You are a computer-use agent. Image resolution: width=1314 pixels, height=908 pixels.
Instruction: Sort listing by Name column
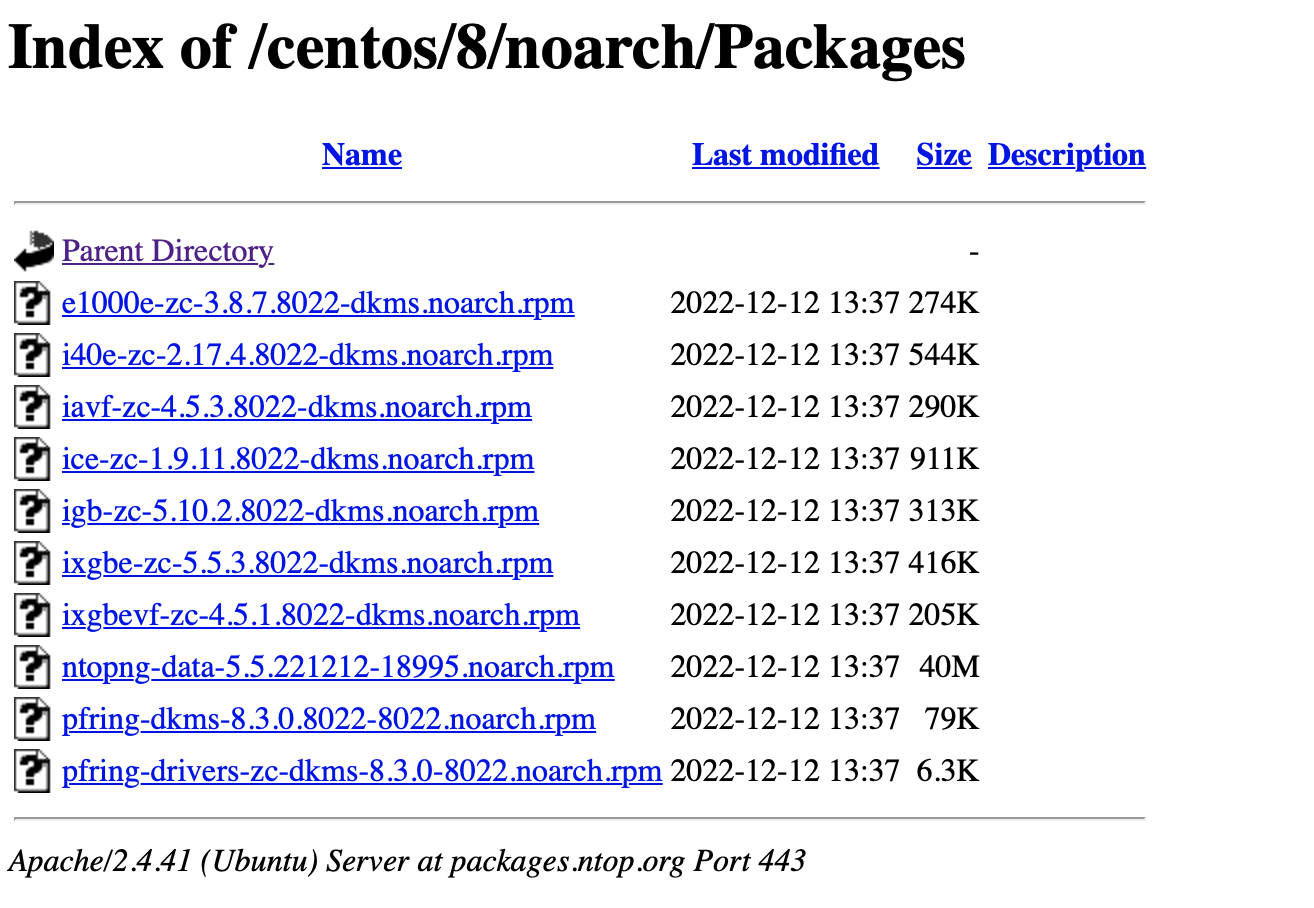click(361, 155)
